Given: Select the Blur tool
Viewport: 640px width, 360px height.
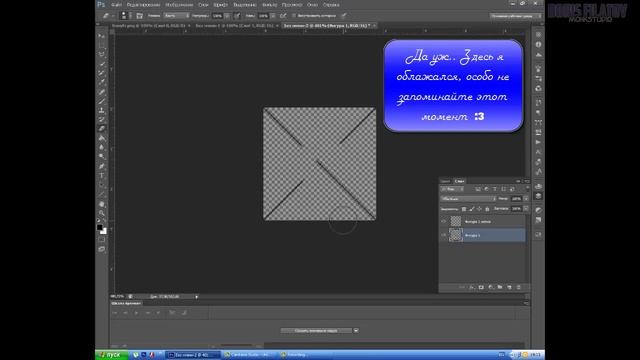Looking at the screenshot, I should tap(102, 147).
